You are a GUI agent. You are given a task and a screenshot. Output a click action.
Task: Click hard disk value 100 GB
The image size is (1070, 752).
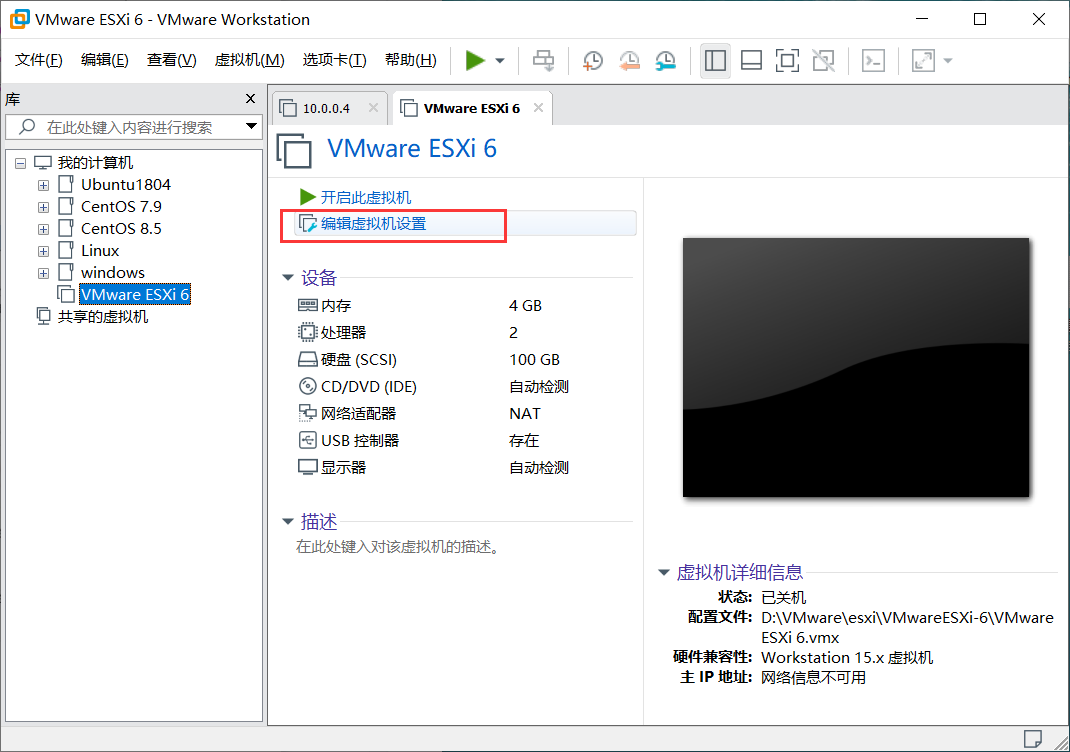[x=534, y=360]
